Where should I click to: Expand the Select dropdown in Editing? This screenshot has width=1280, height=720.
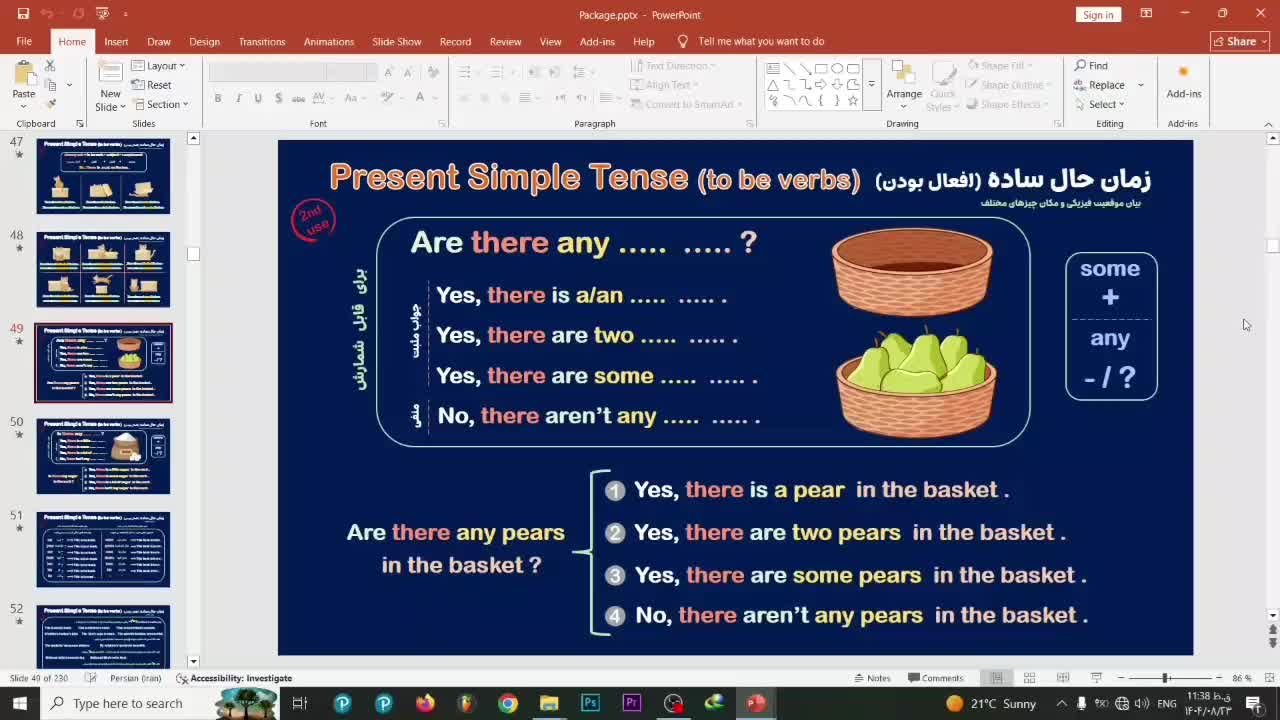[1106, 104]
